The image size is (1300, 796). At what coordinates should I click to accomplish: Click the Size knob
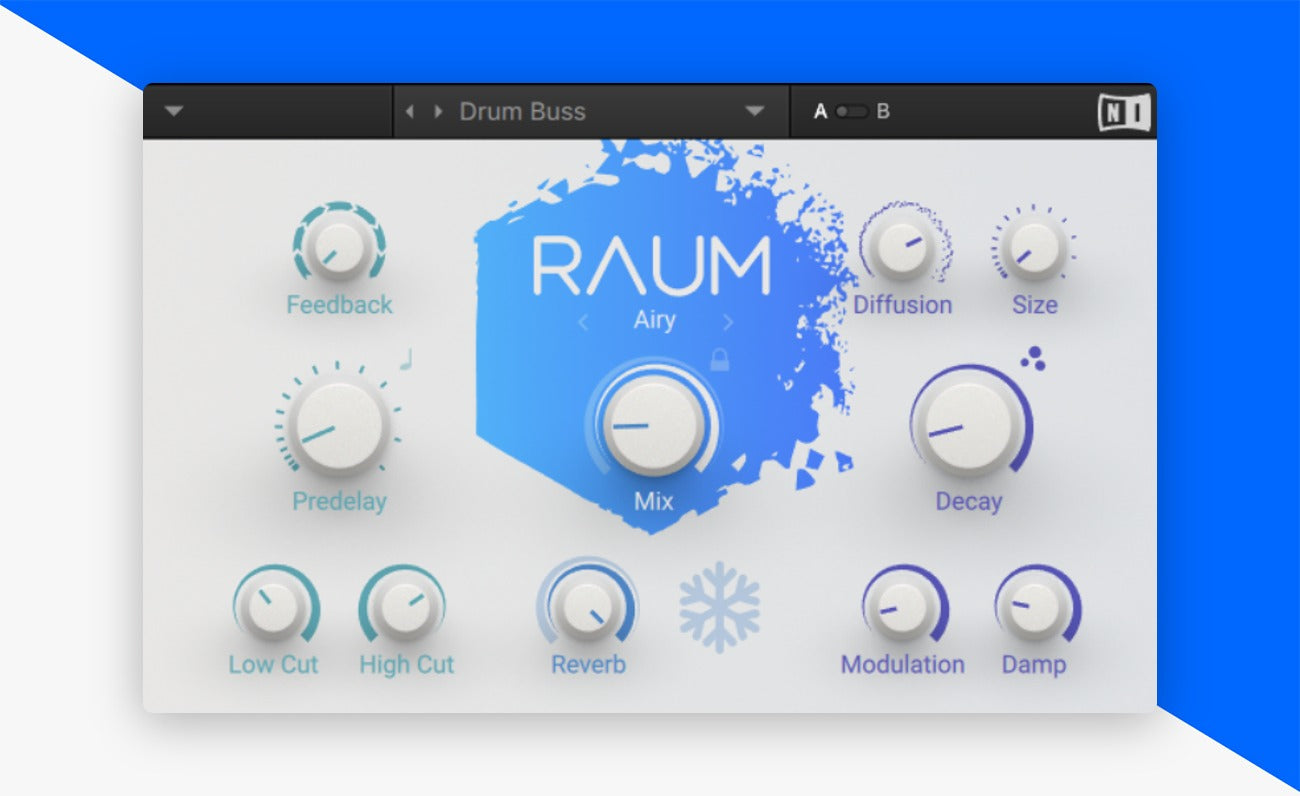pos(1033,250)
